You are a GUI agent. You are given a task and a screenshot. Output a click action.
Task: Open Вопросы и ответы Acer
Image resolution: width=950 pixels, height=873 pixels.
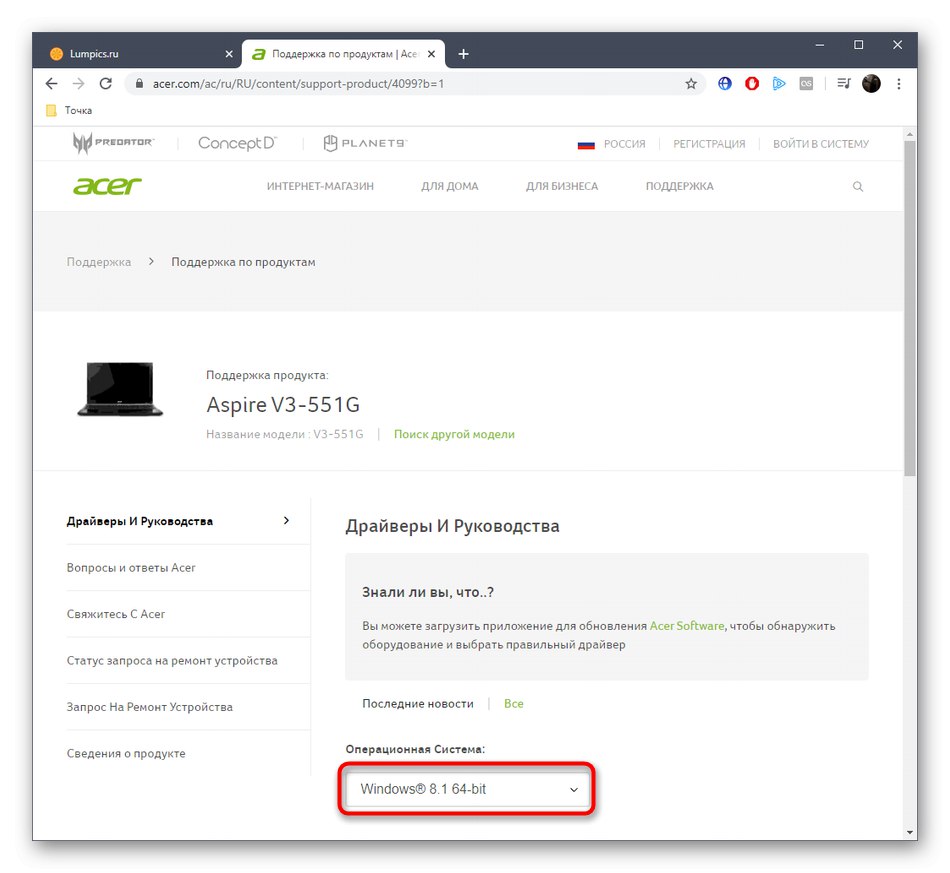pos(131,568)
